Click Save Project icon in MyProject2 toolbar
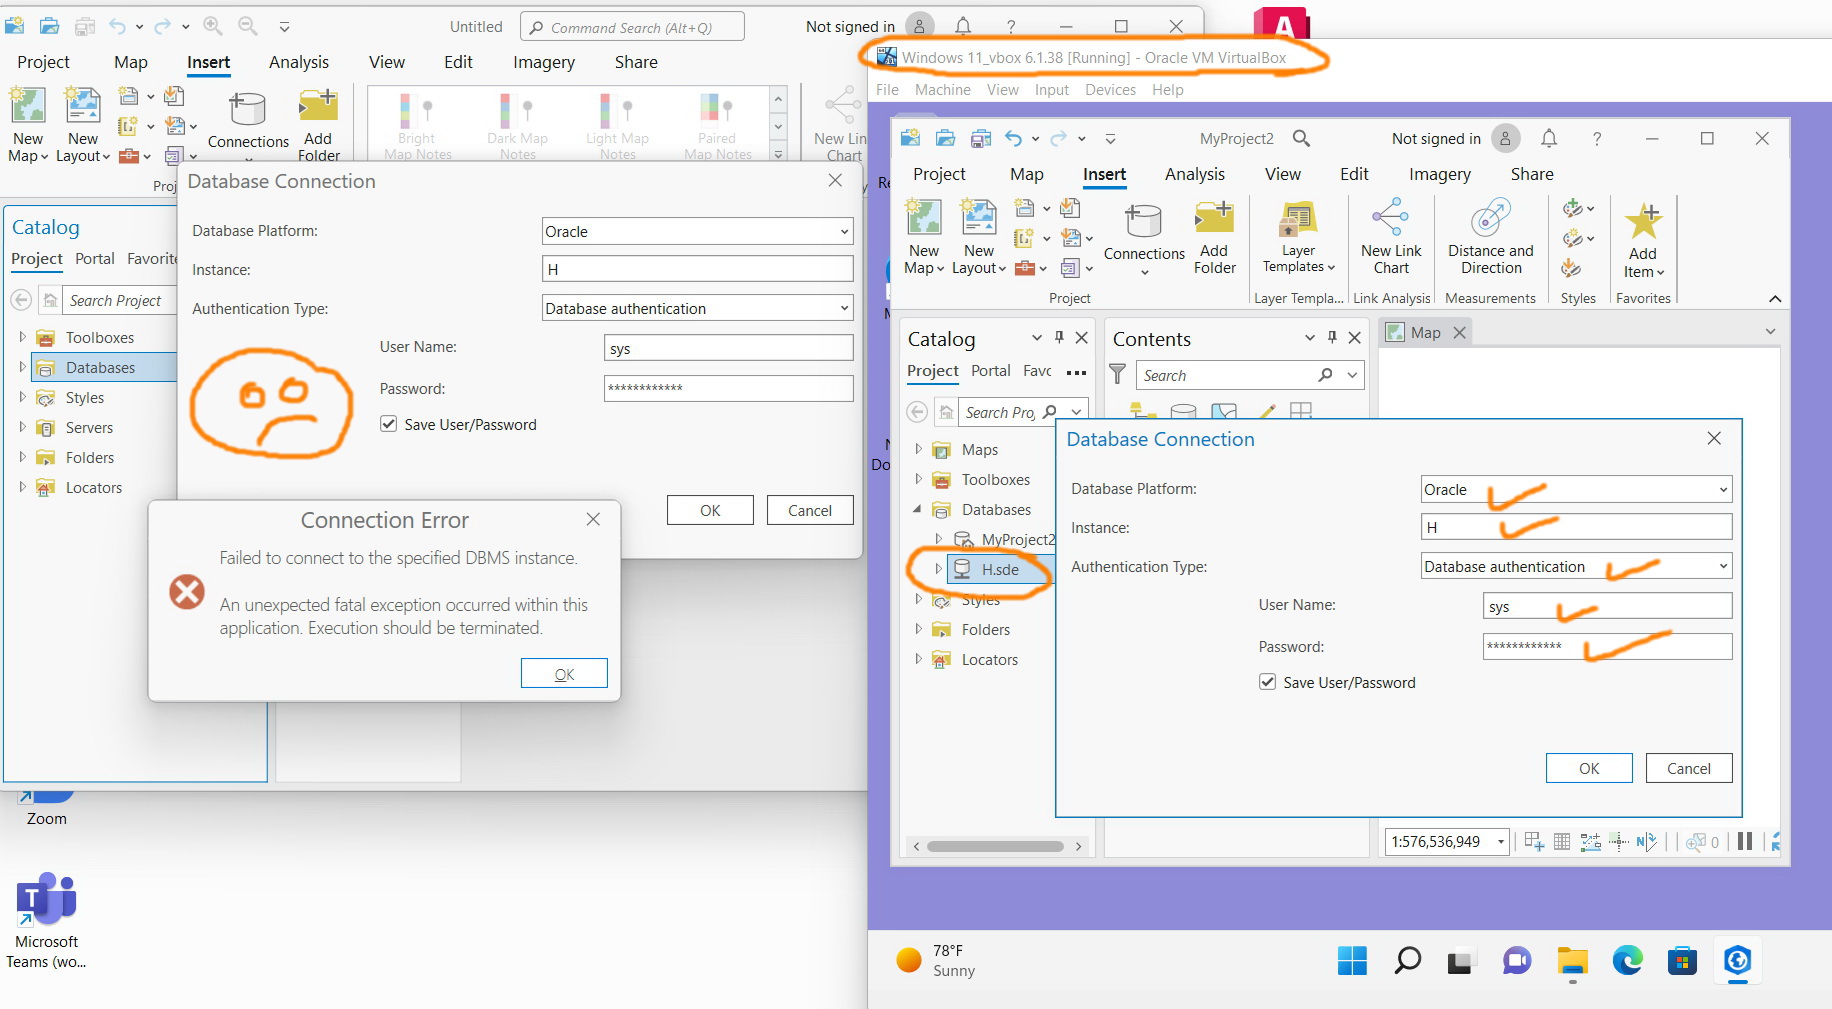Image resolution: width=1832 pixels, height=1009 pixels. point(980,139)
